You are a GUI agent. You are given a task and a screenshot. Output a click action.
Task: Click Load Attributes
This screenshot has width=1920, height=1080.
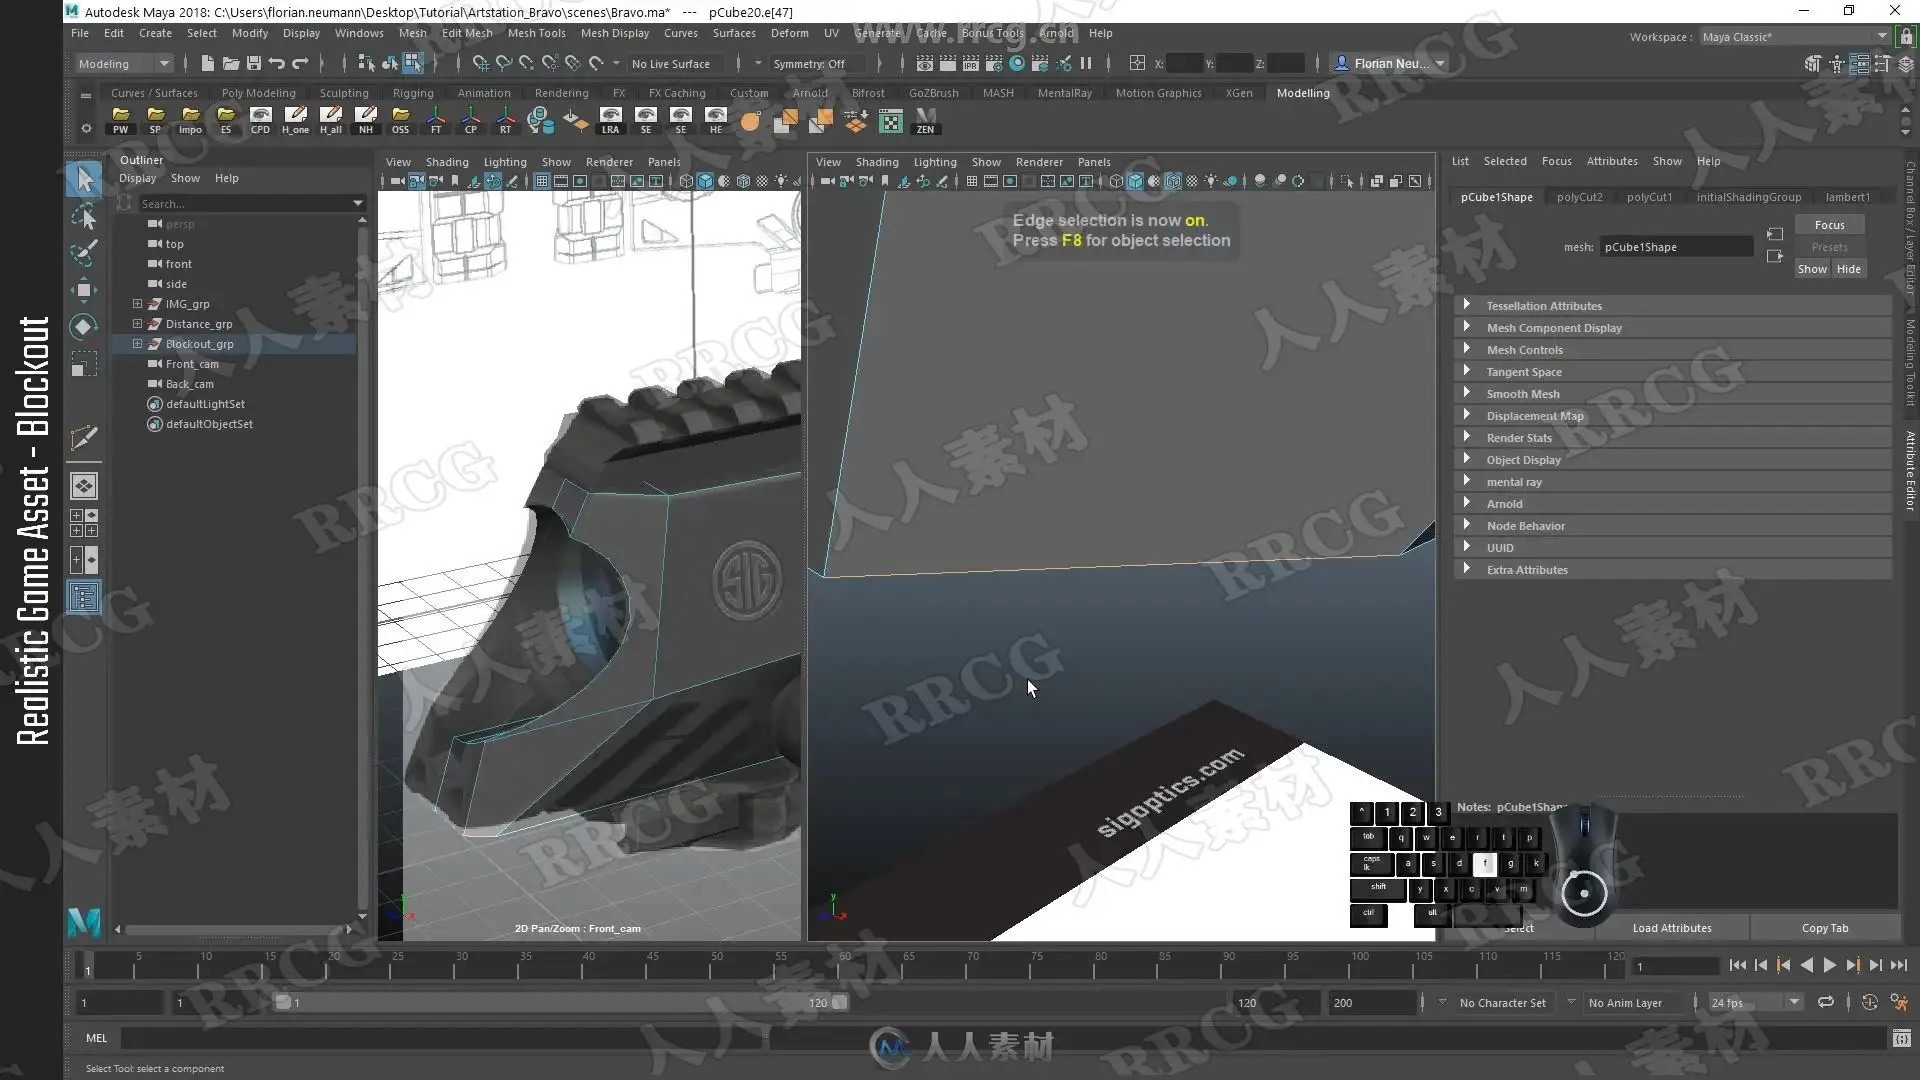pyautogui.click(x=1672, y=928)
